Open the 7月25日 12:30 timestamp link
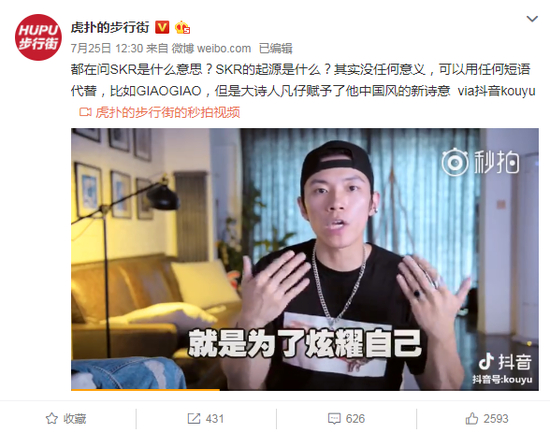This screenshot has width=550, height=433. 107,48
